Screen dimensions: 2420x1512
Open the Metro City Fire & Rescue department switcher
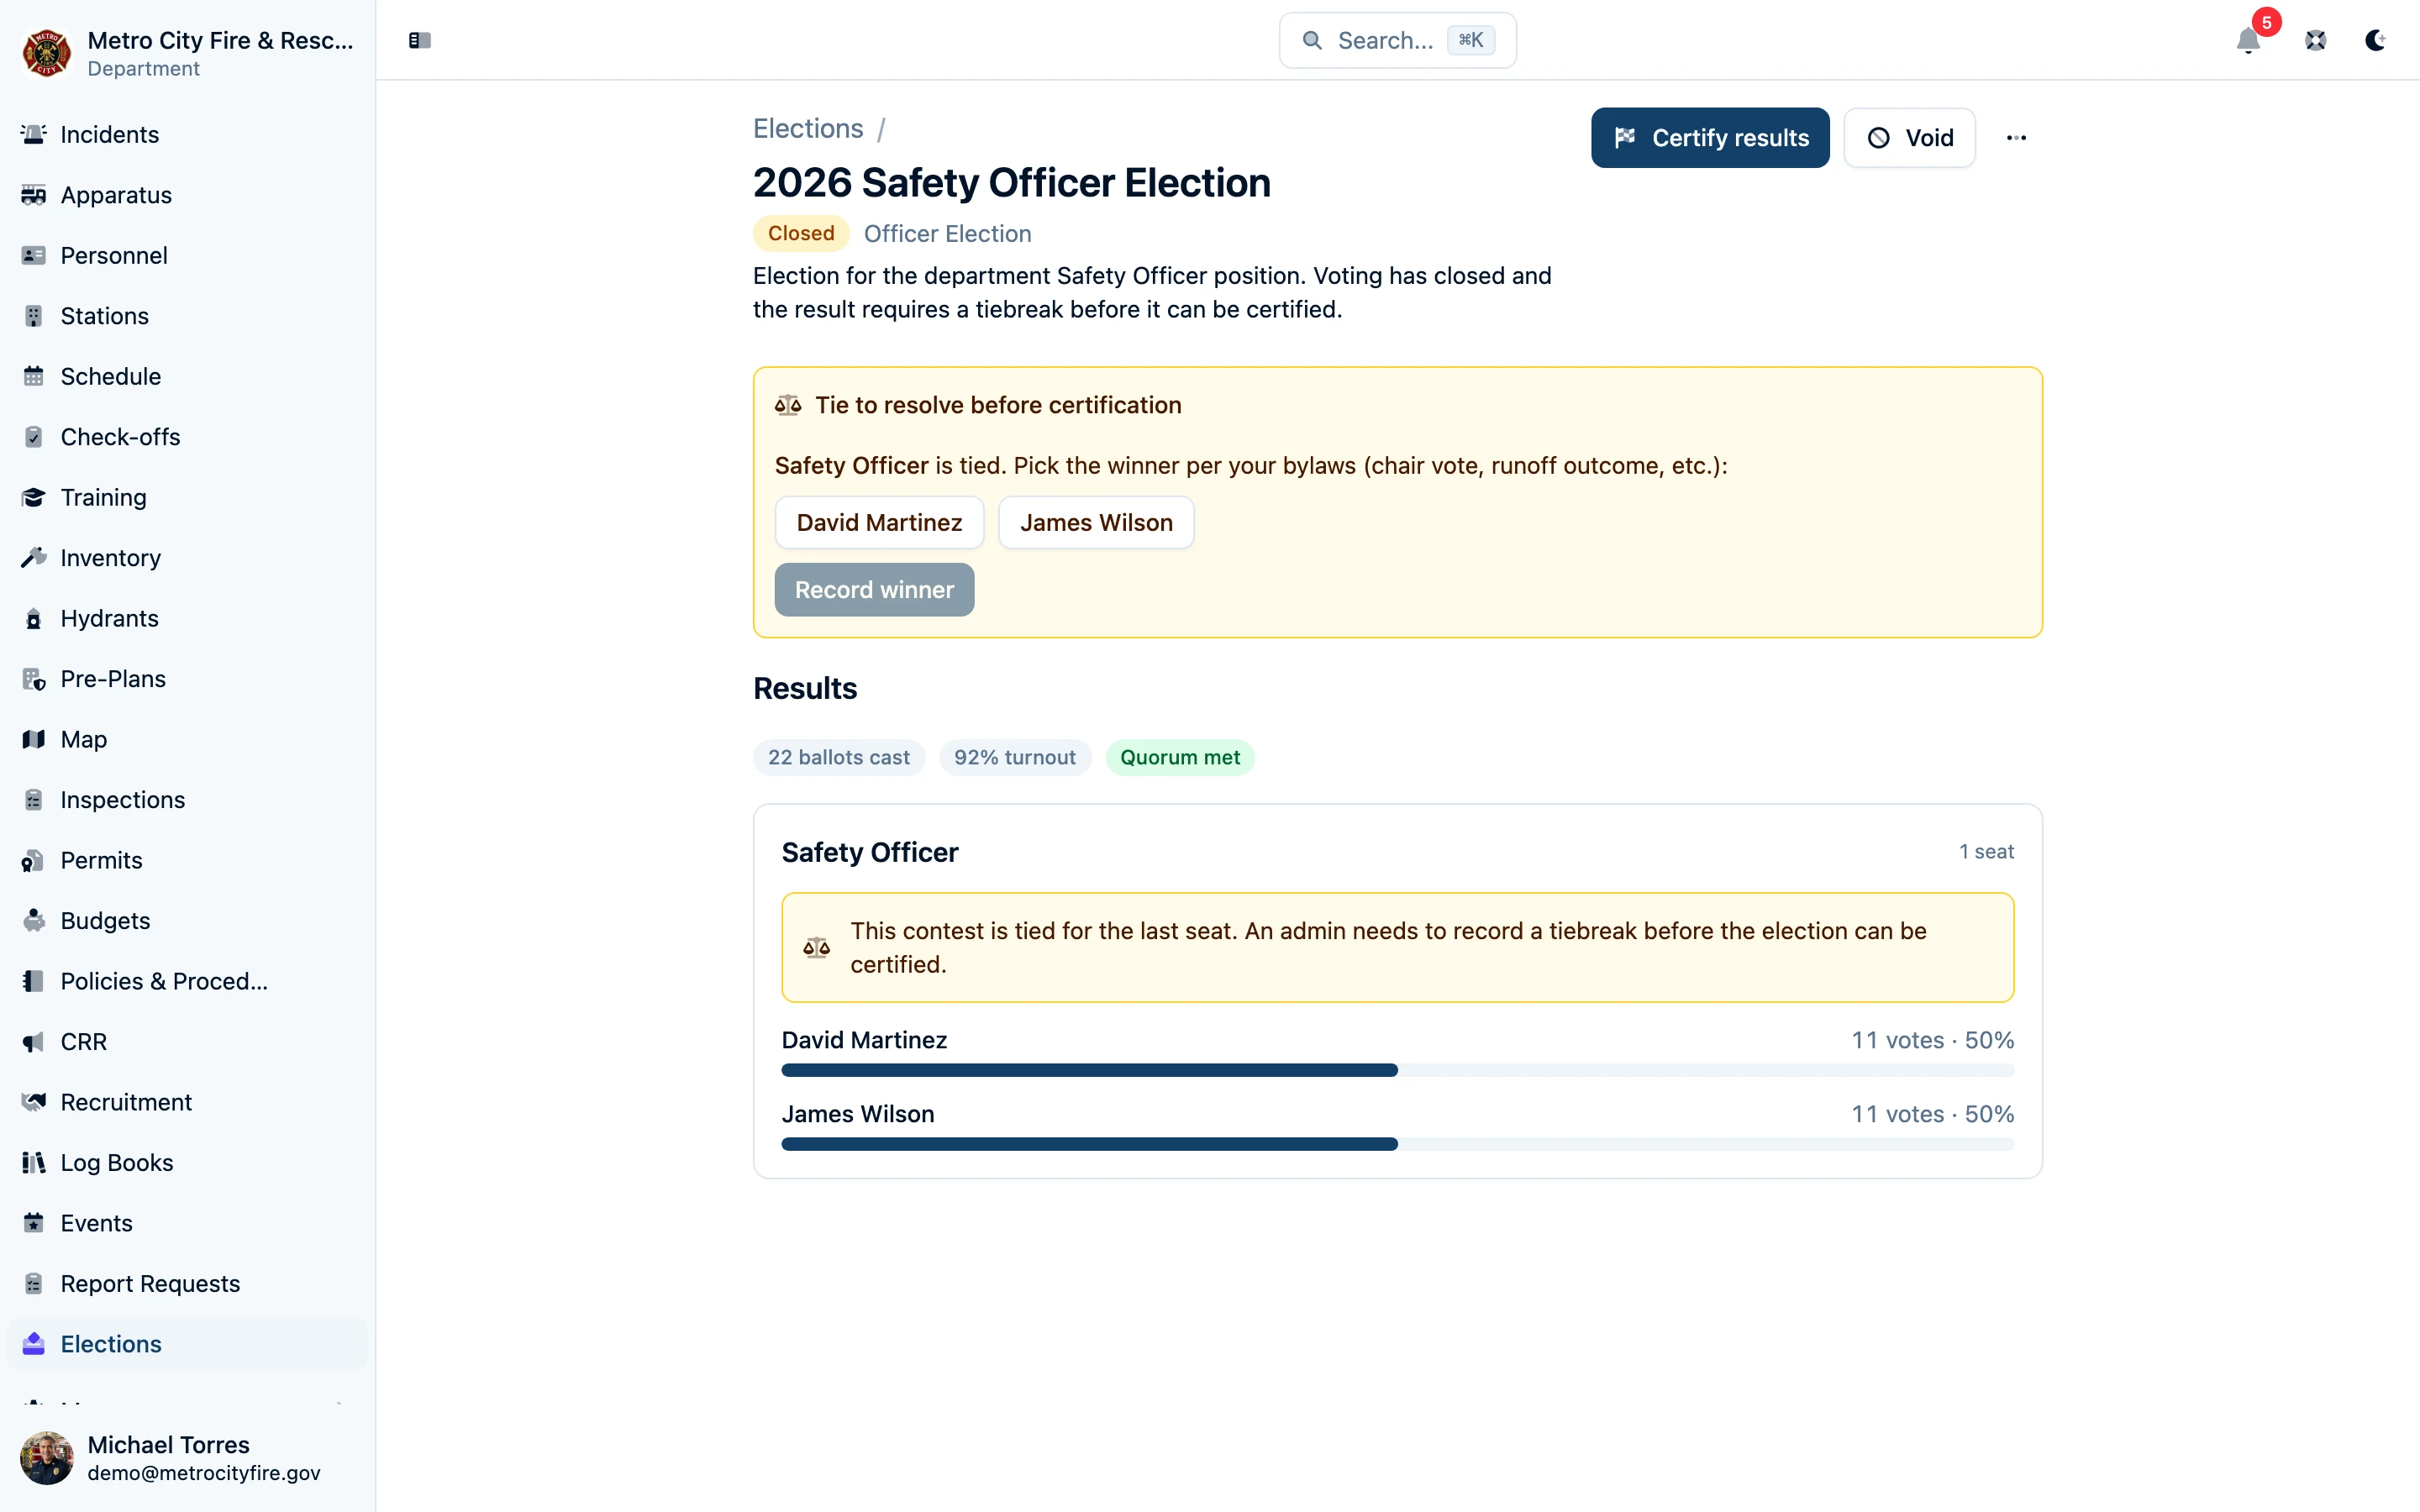187,52
